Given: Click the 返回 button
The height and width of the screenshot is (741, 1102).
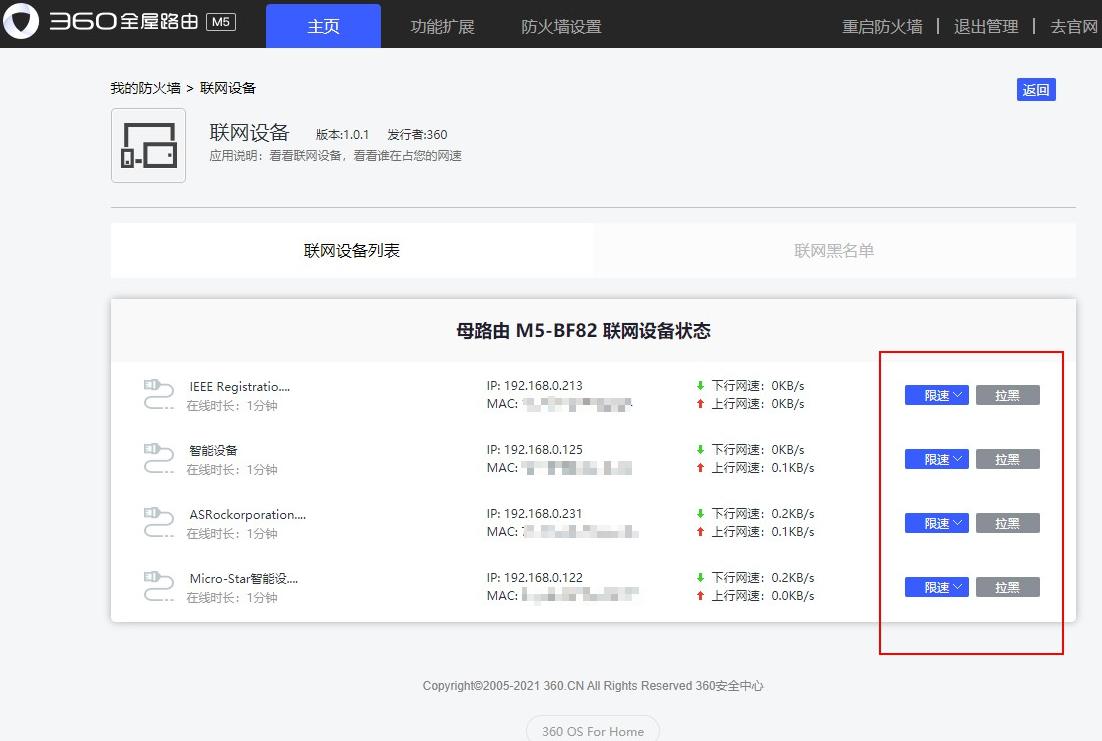Looking at the screenshot, I should (x=1036, y=89).
